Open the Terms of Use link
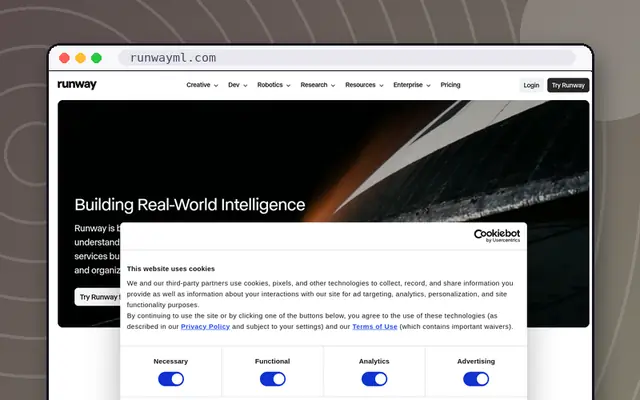The image size is (640, 400). pyautogui.click(x=375, y=327)
